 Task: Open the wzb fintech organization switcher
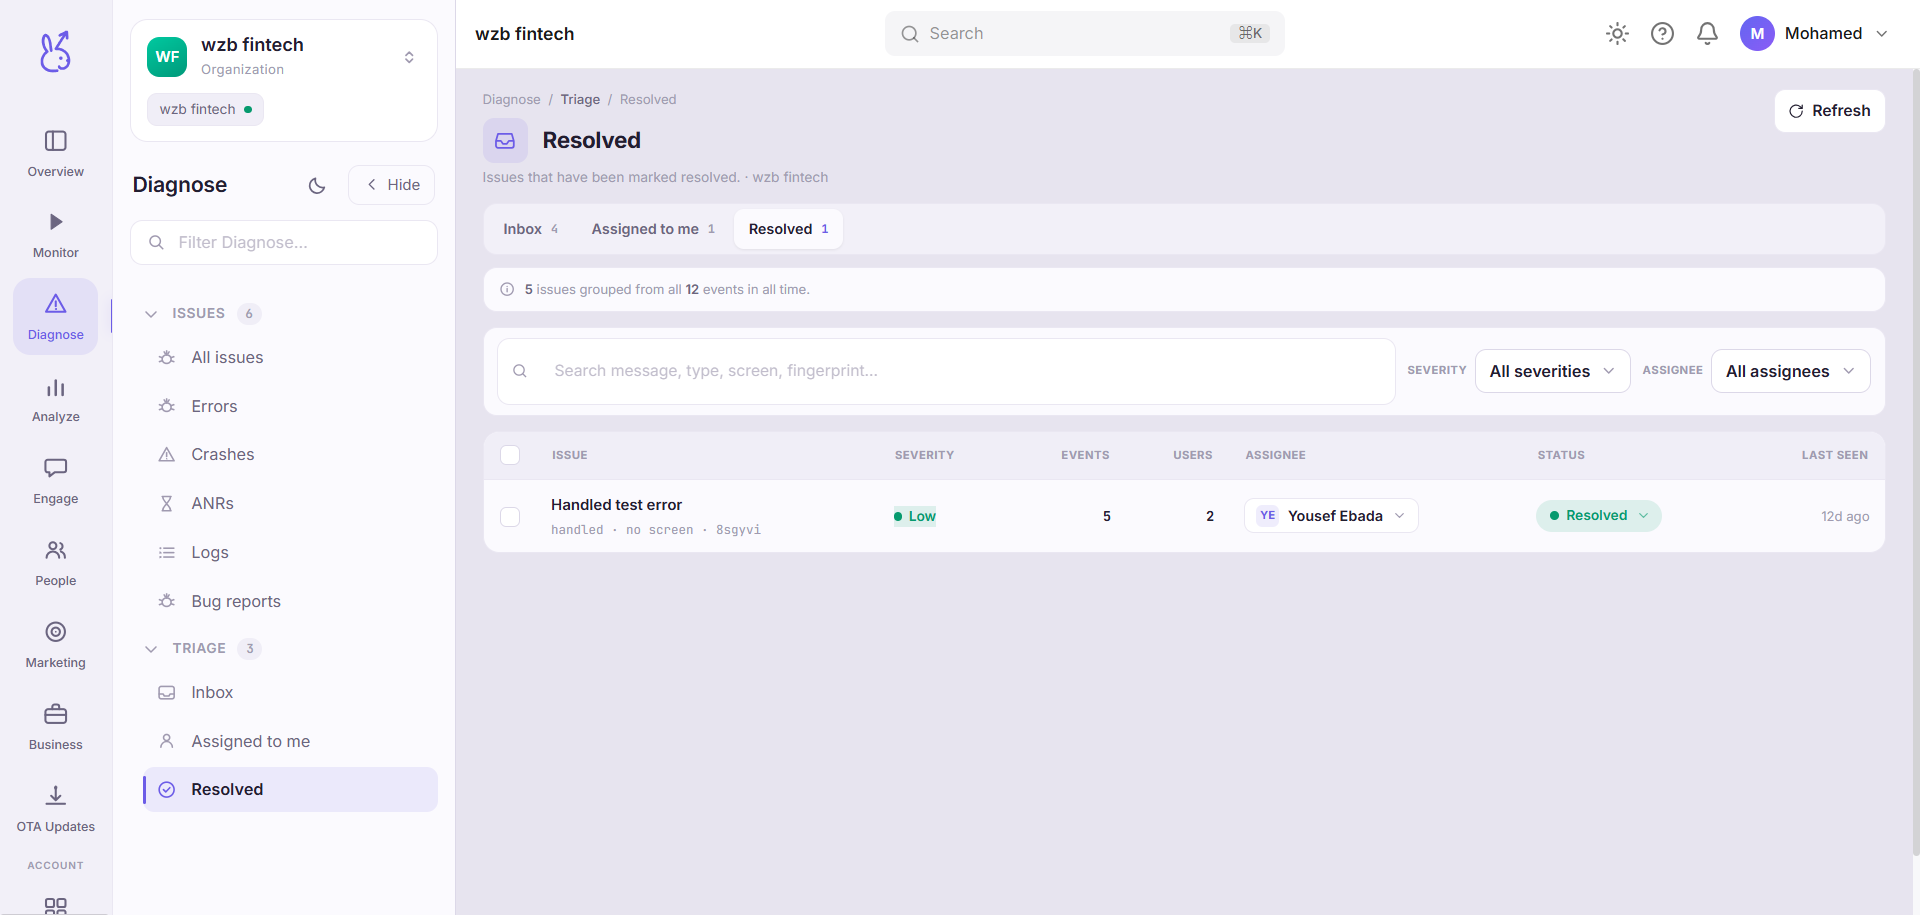point(284,57)
